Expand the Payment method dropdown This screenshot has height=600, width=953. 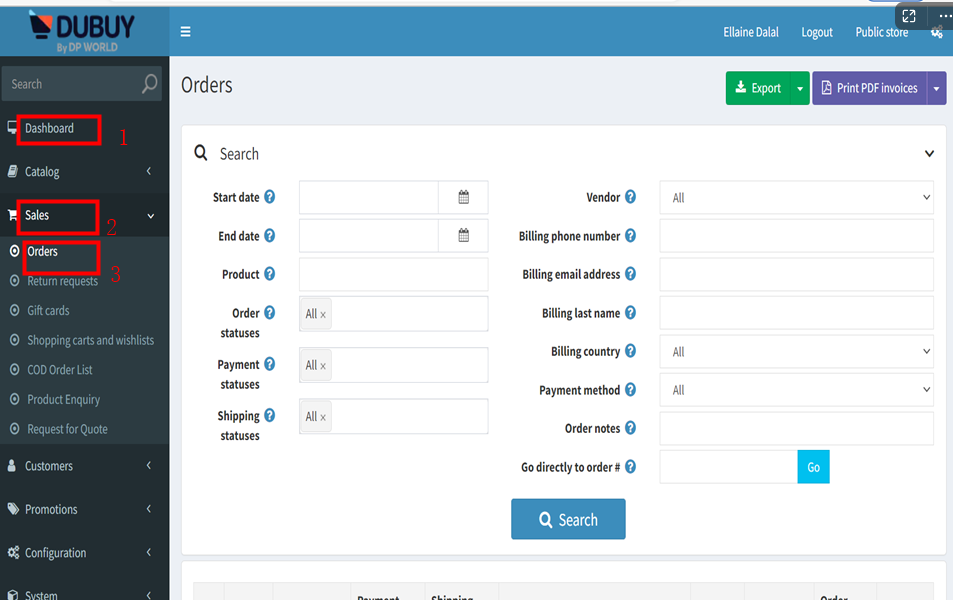tap(796, 390)
